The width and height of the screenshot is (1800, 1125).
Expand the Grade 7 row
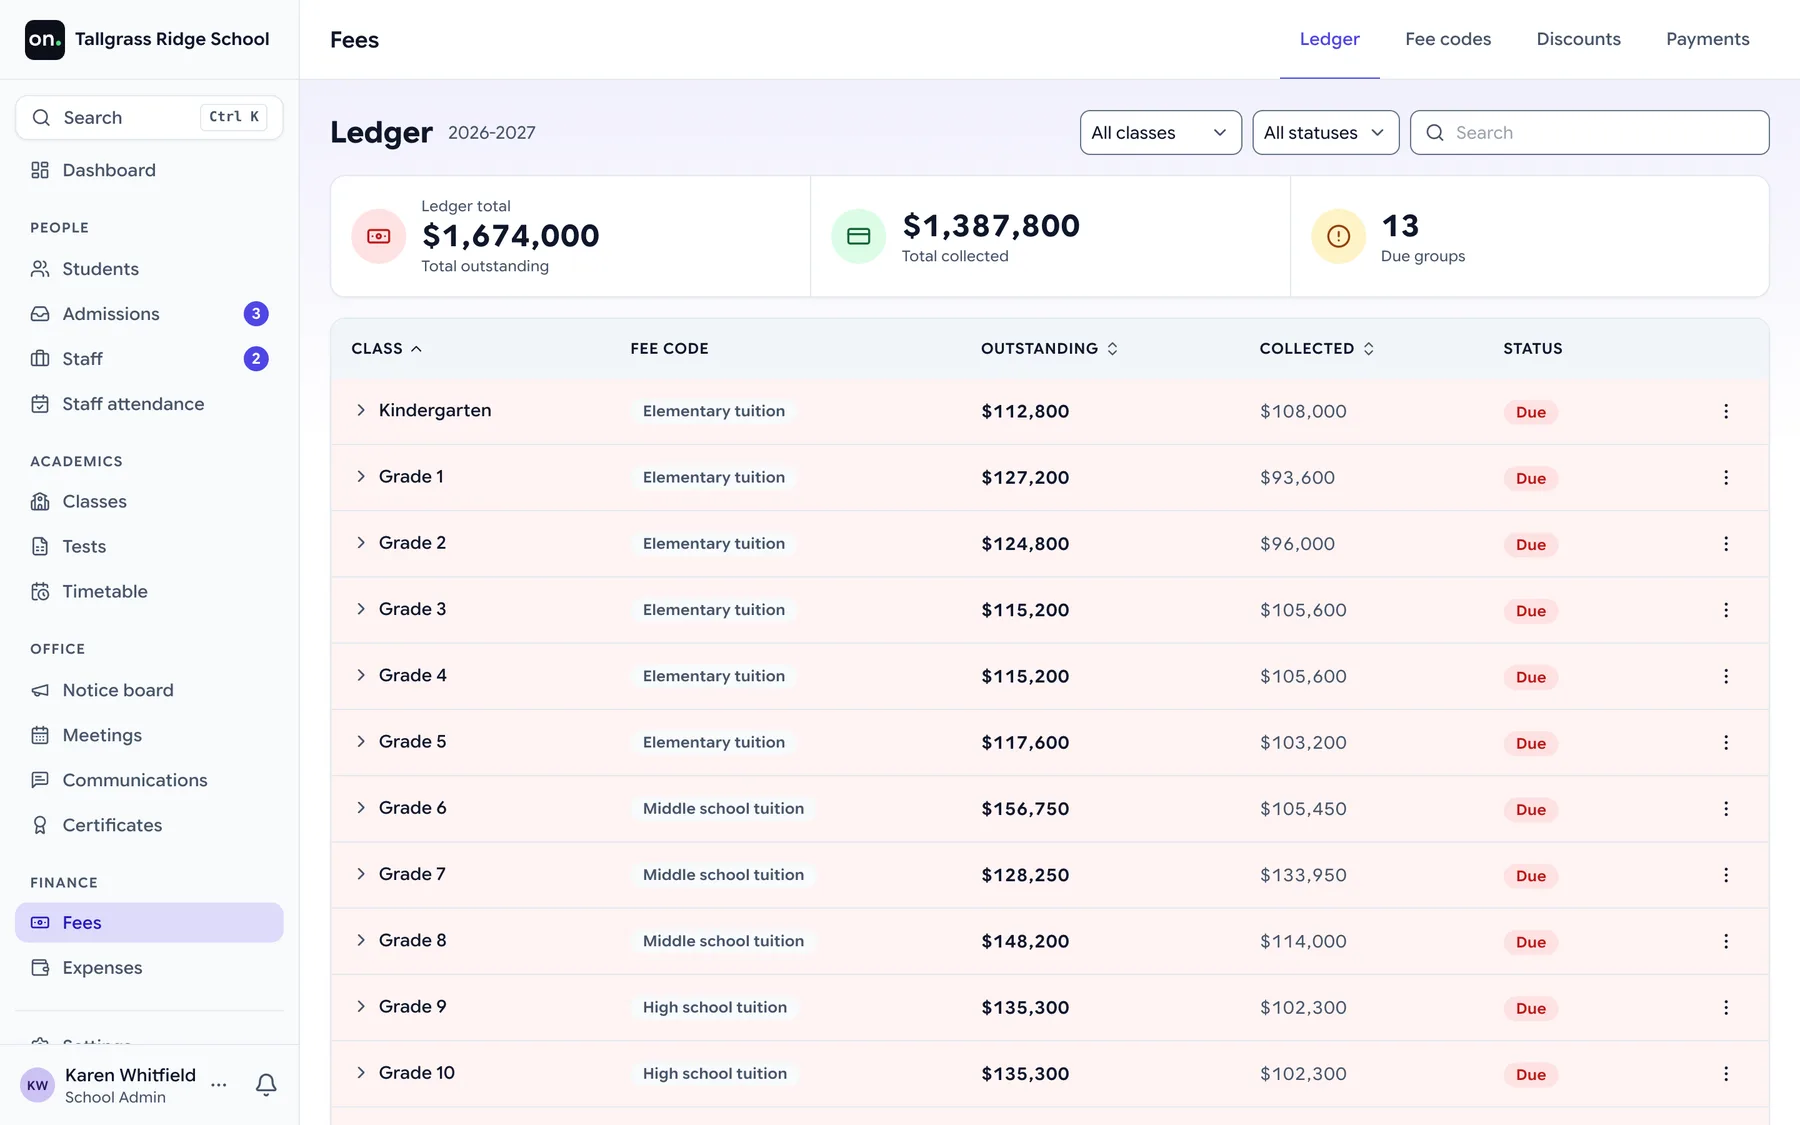pos(361,874)
